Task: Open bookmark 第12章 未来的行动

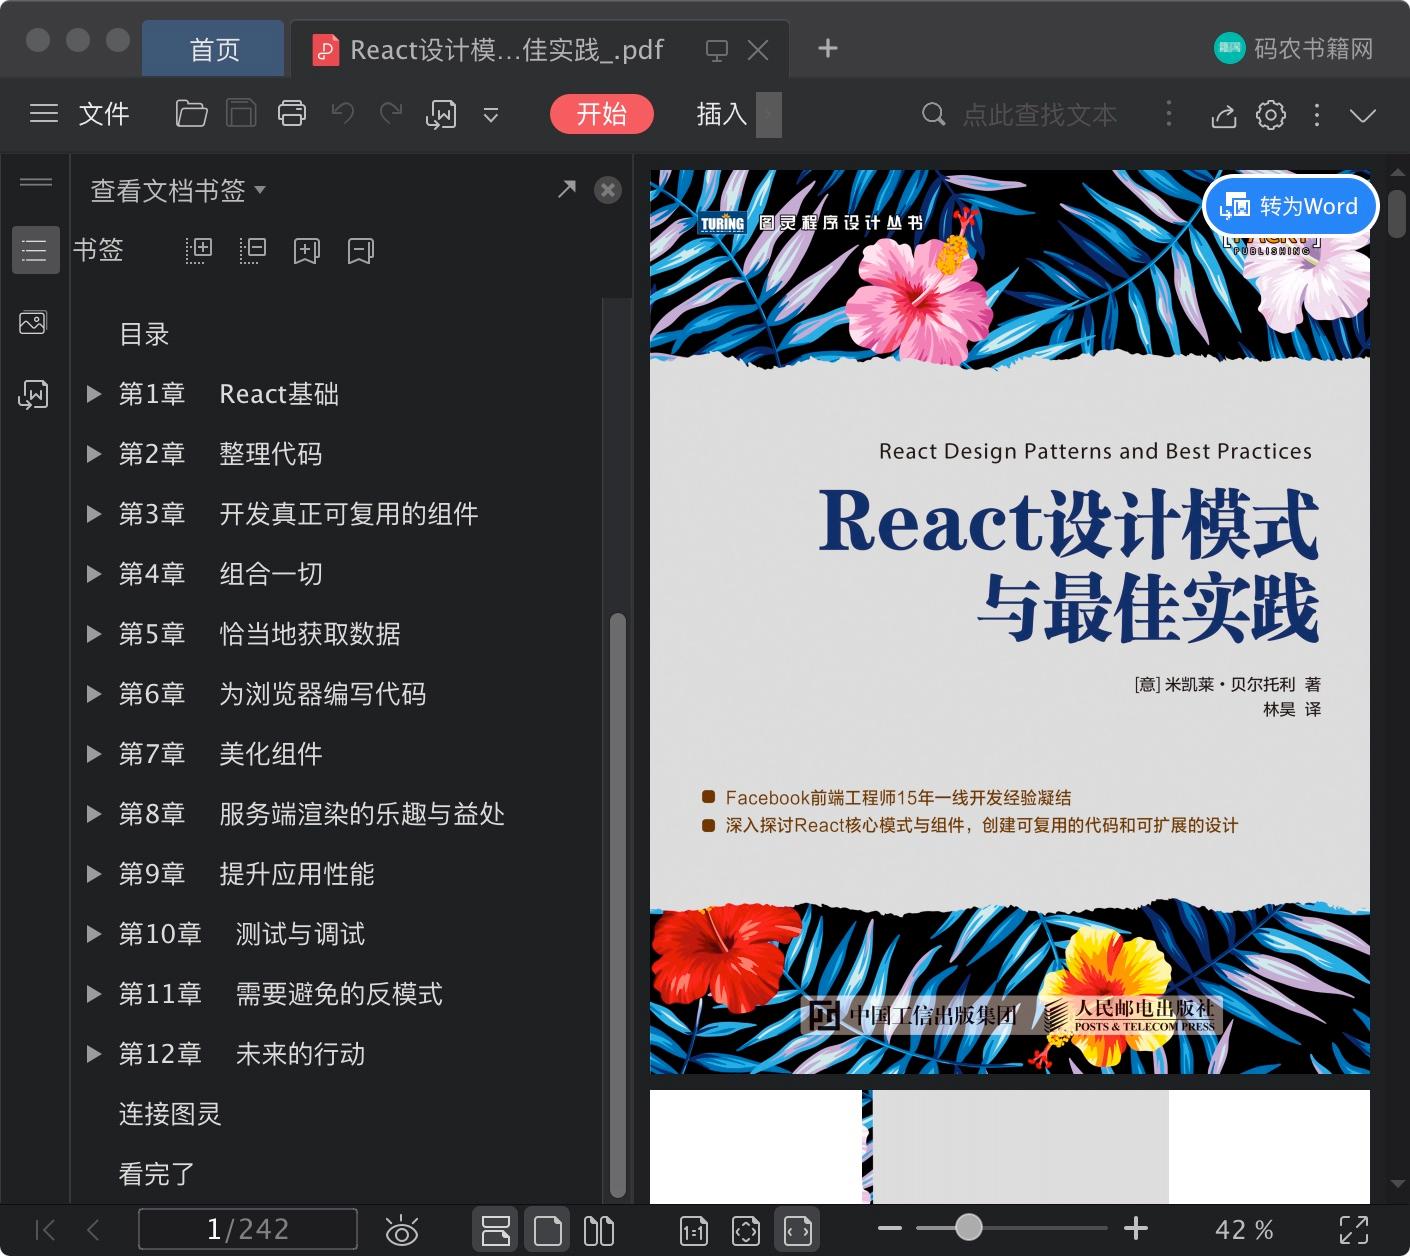Action: [x=242, y=1054]
